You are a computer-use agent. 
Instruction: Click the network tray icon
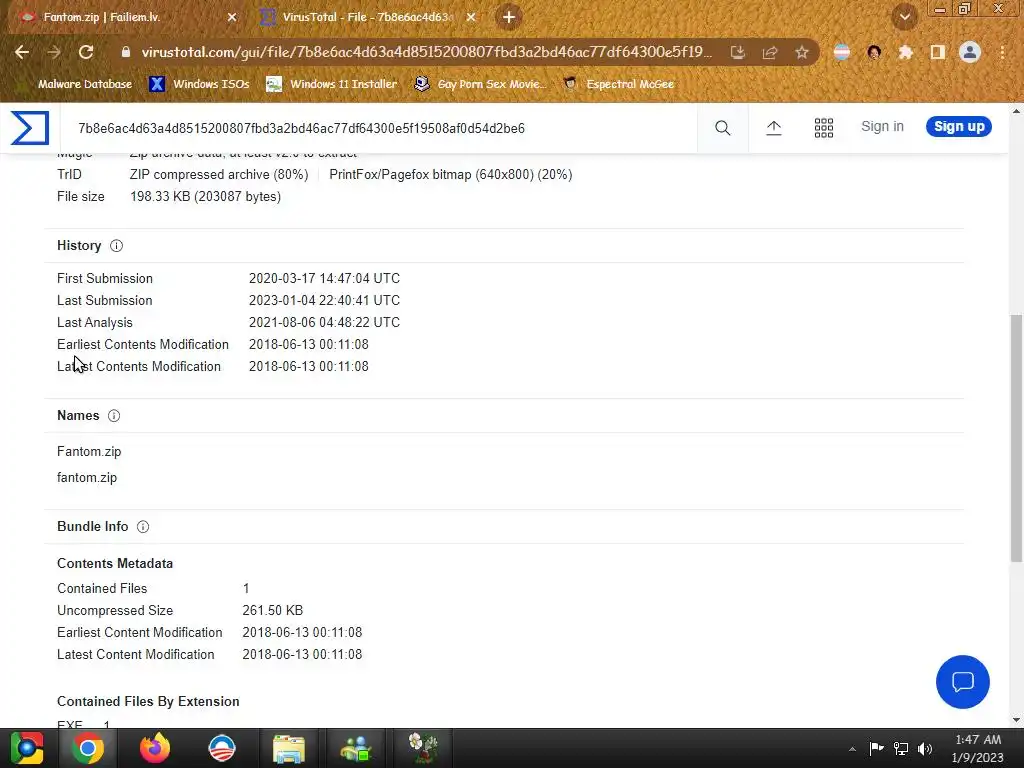pos(901,748)
